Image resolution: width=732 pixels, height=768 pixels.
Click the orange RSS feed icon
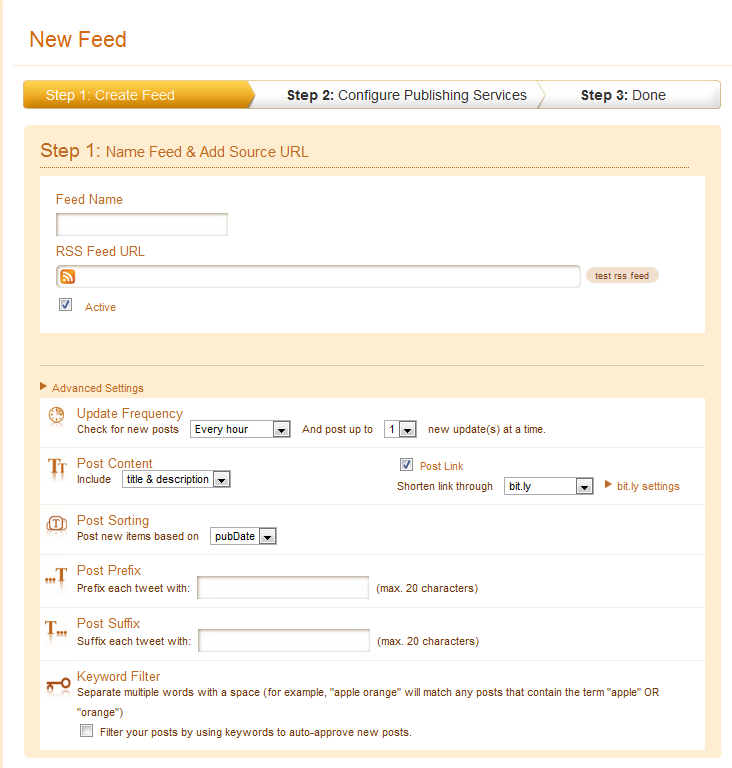[68, 277]
